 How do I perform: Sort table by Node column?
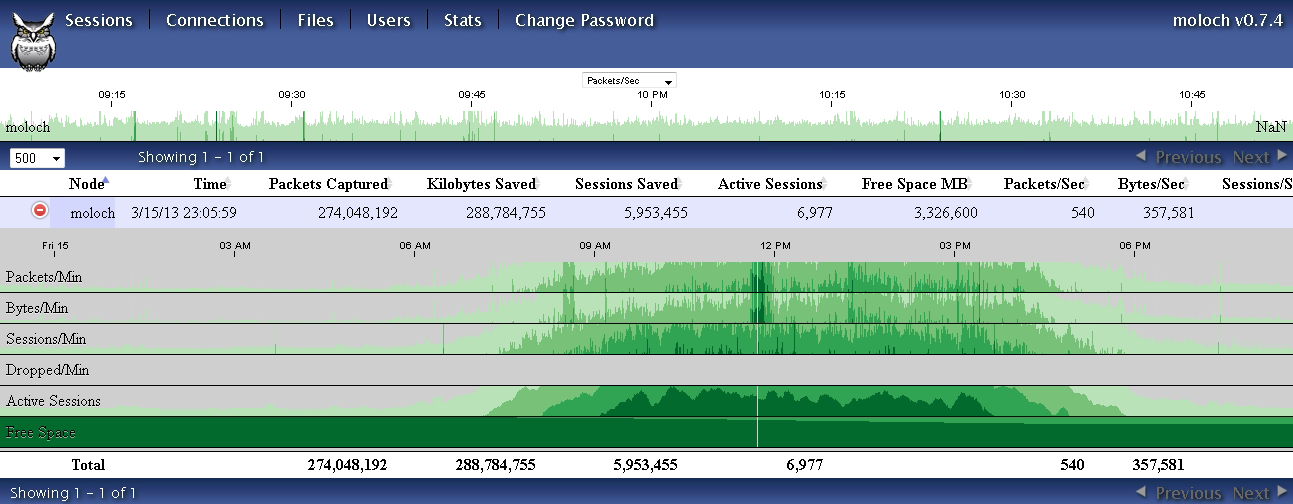coord(87,184)
